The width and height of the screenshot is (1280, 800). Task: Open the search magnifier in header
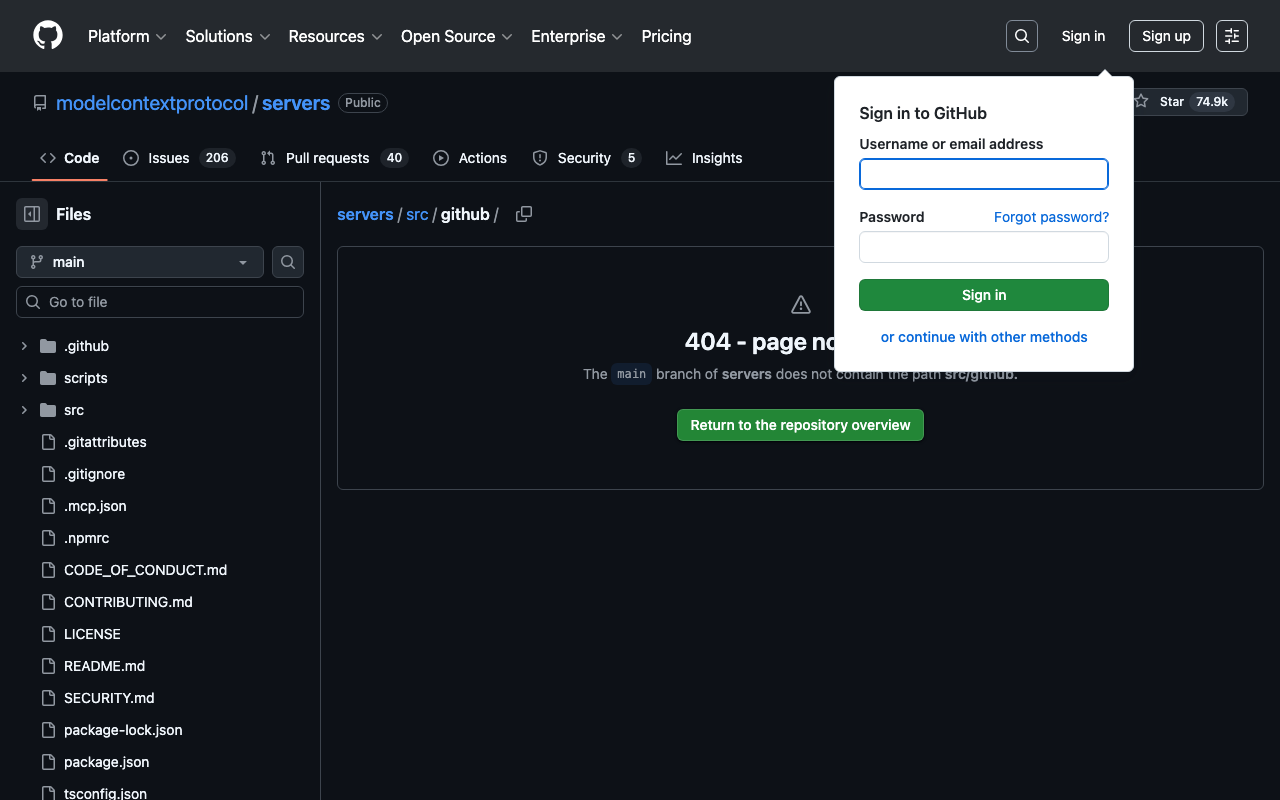(1021, 36)
